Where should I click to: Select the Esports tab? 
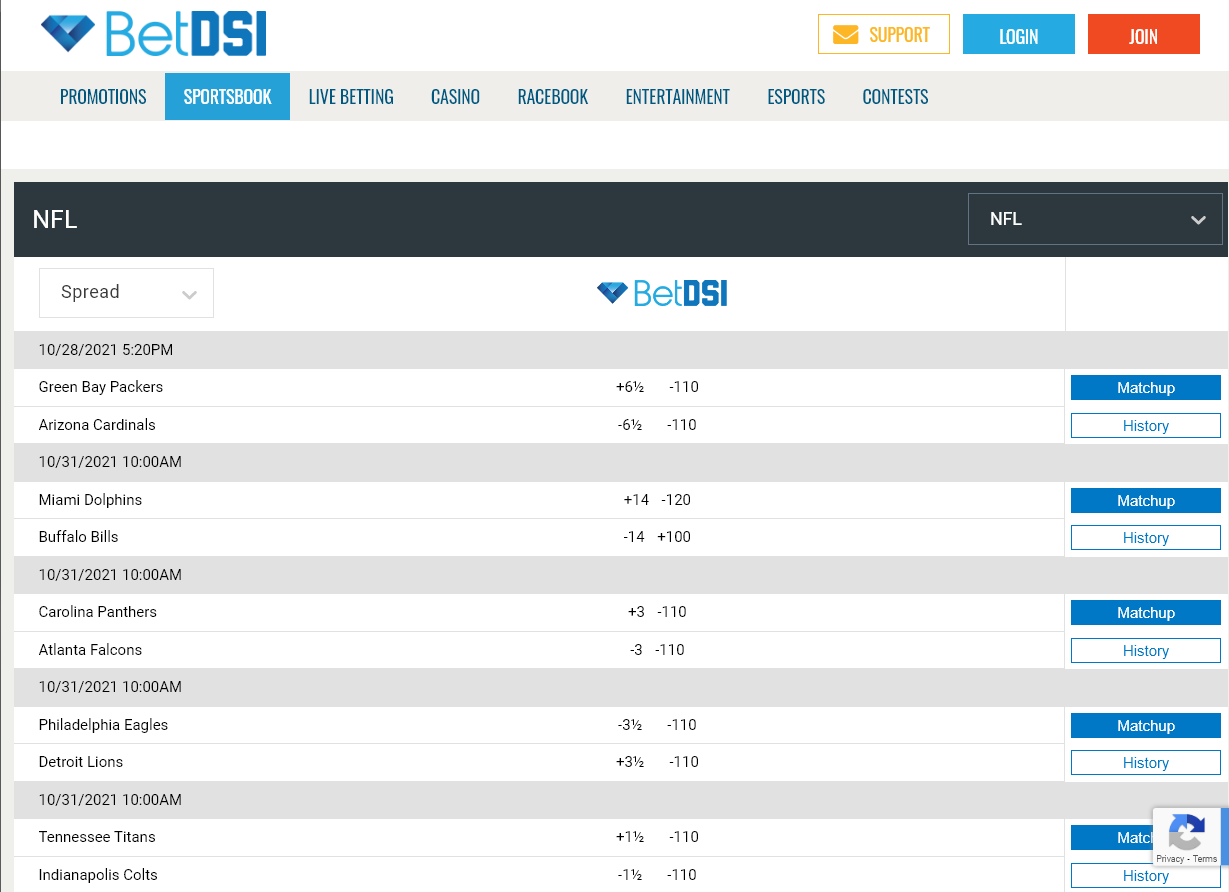point(796,97)
